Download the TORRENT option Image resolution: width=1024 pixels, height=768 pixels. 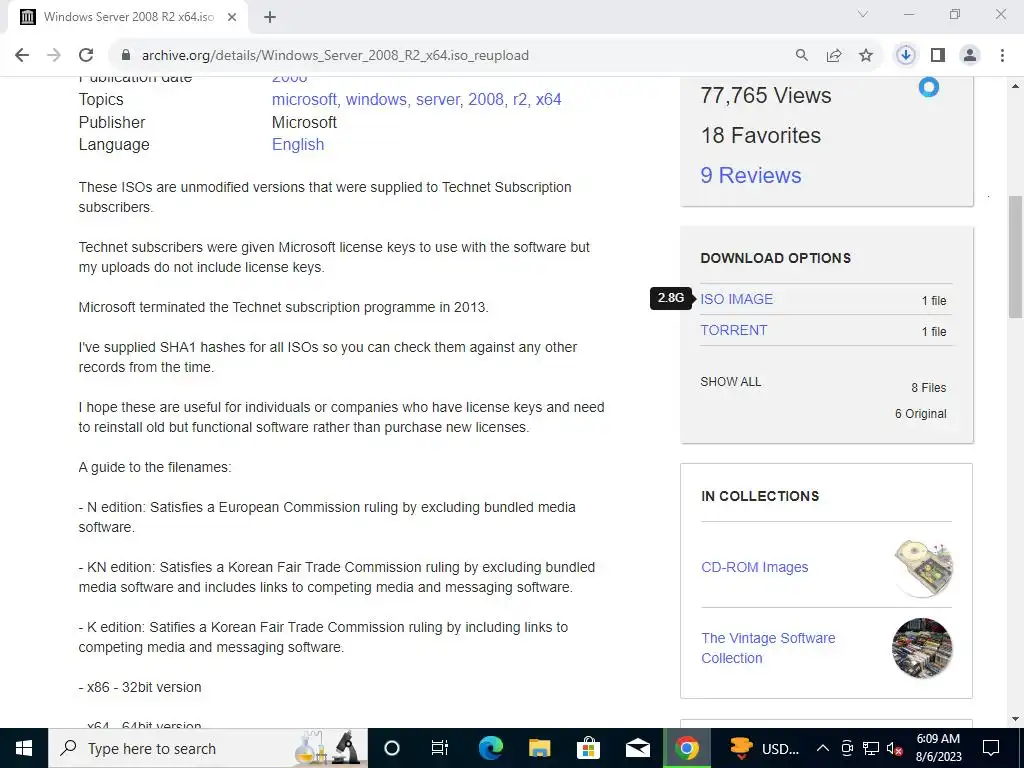tap(733, 330)
